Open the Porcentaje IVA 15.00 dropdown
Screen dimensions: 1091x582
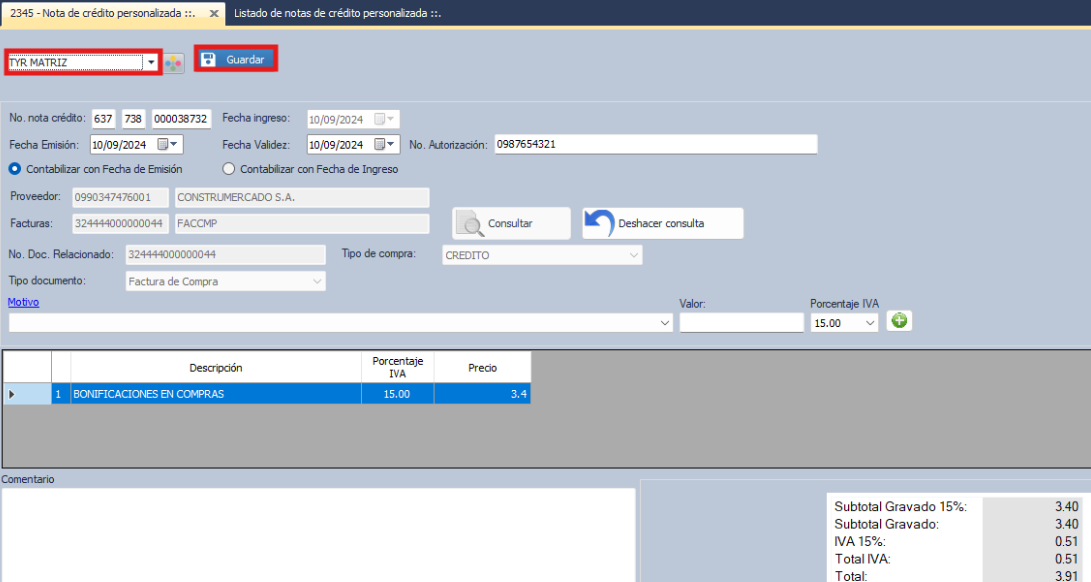point(870,323)
